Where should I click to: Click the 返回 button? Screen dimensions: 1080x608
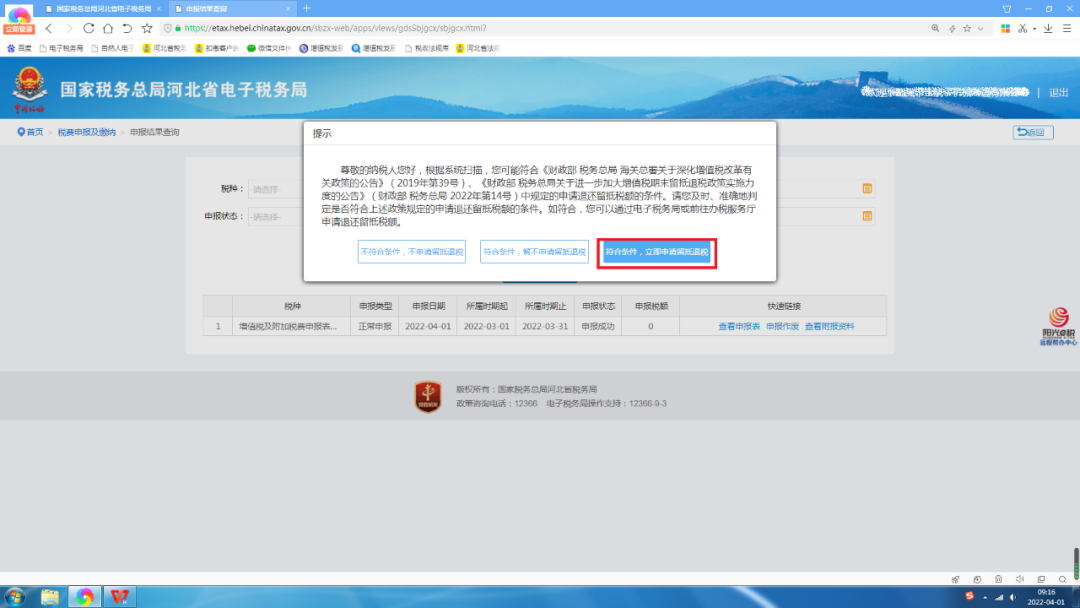1033,132
